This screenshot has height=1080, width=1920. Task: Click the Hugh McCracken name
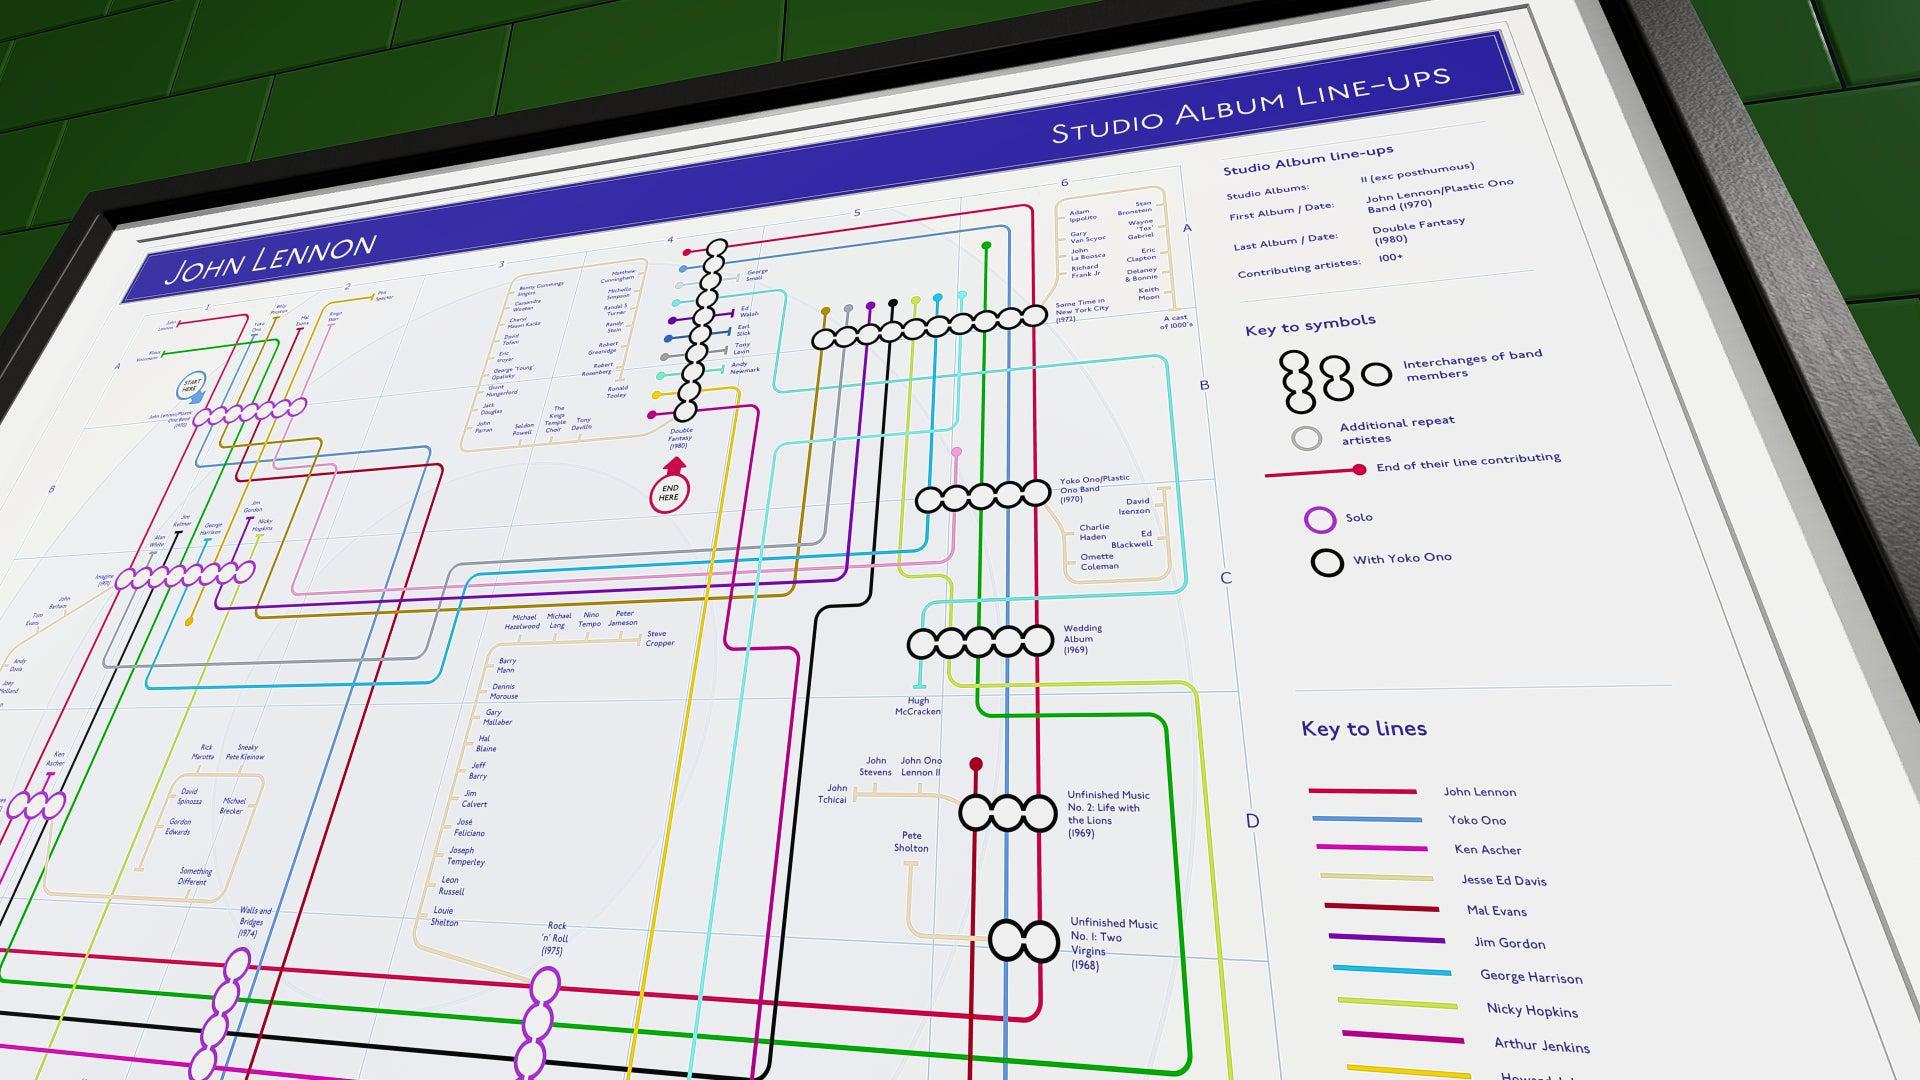coord(917,706)
